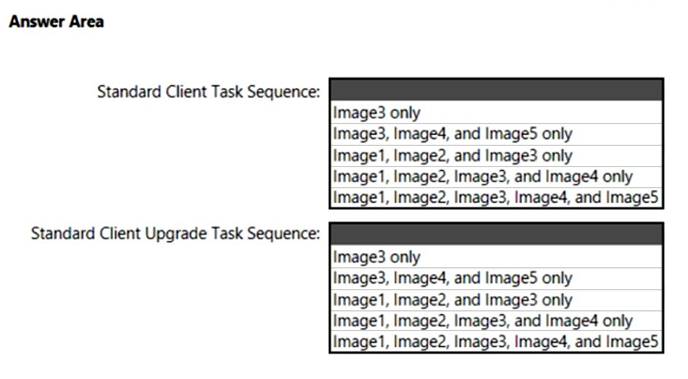This screenshot has width=688, height=379.
Task: Click the 'Standard Client Task Sequence:' label
Action: tap(208, 92)
